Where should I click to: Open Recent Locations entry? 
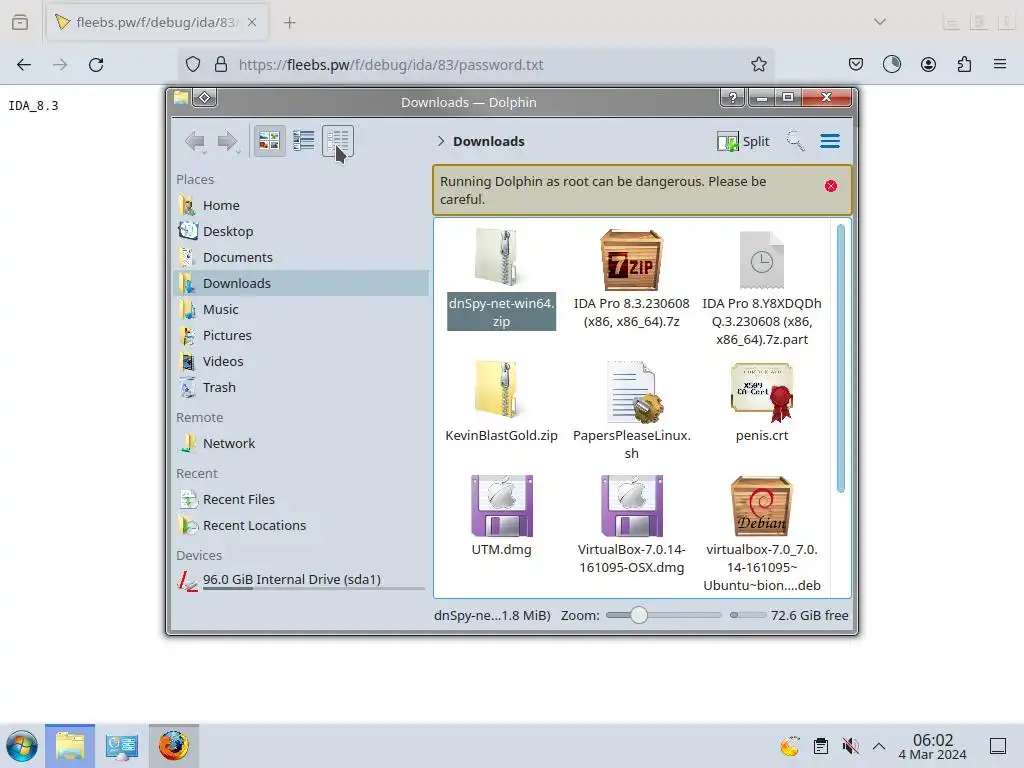point(302,526)
